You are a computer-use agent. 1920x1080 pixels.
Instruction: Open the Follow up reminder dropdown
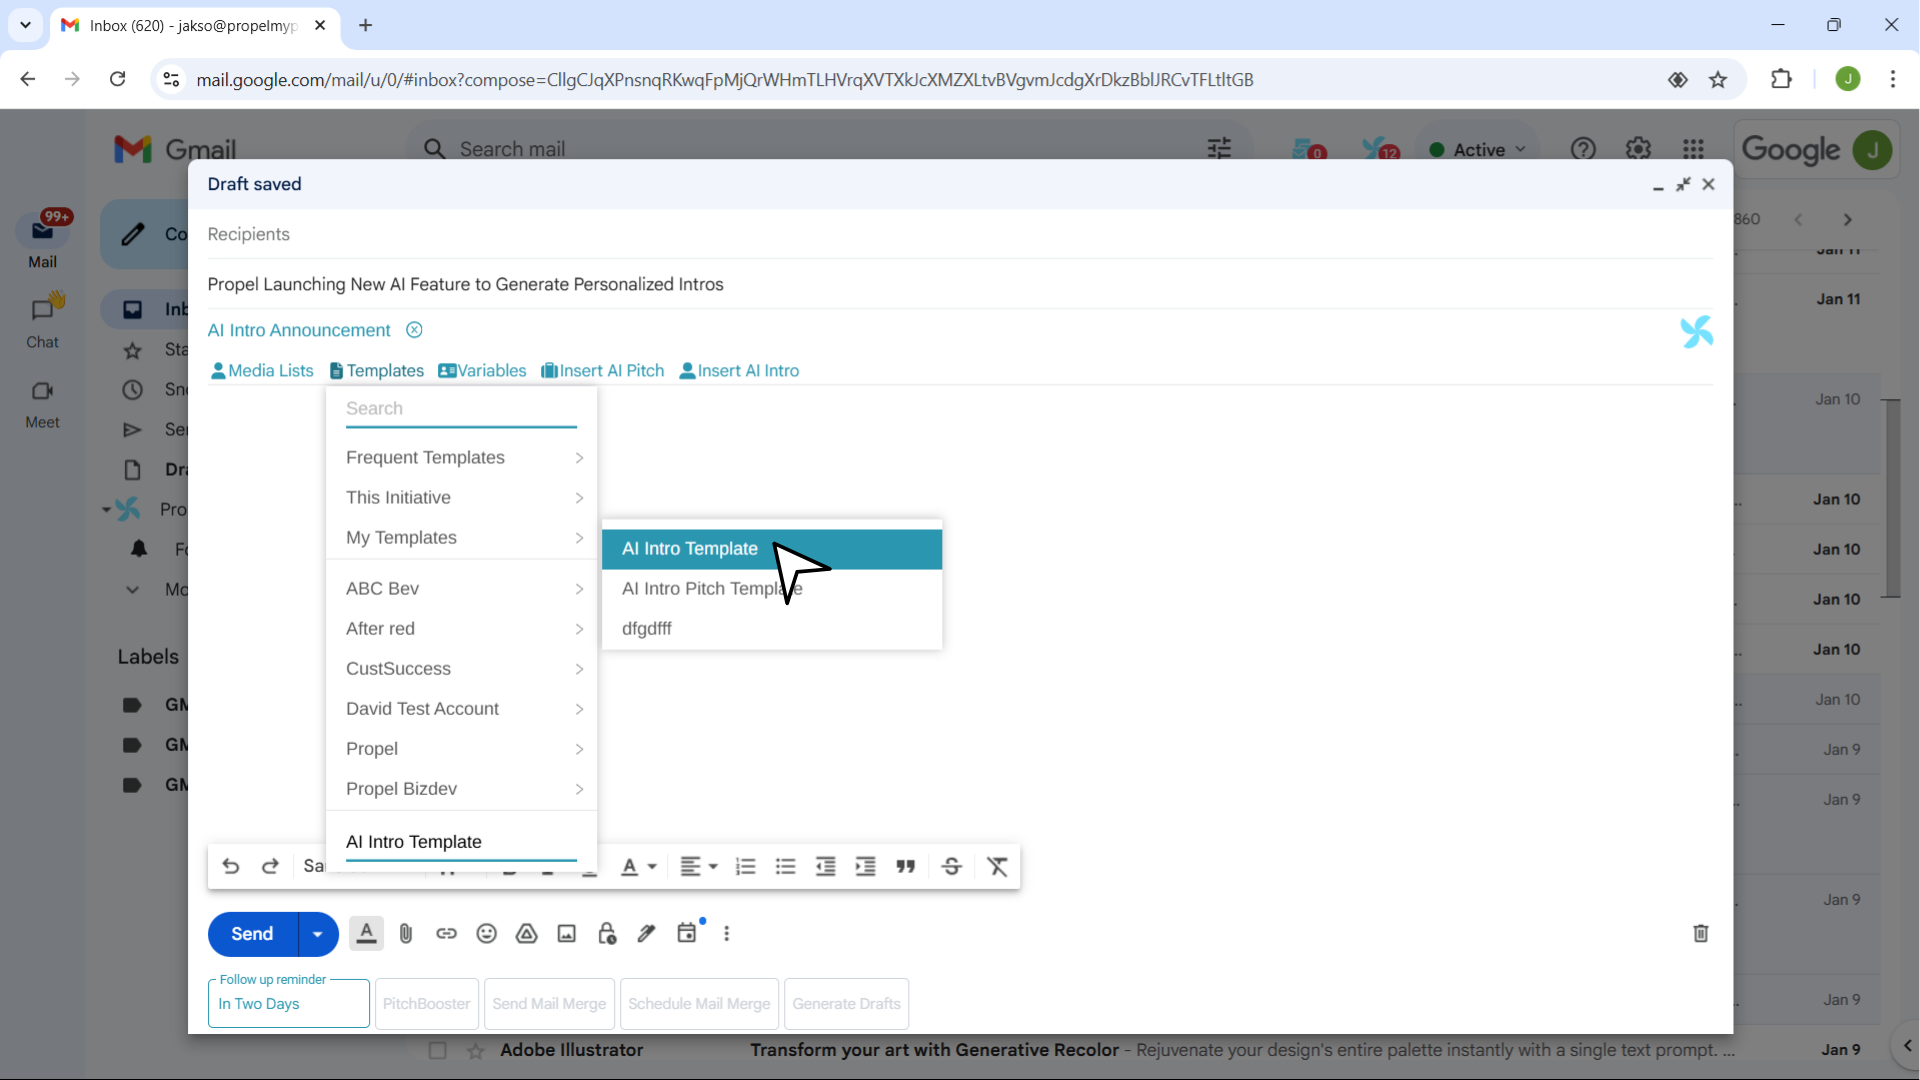289,1004
